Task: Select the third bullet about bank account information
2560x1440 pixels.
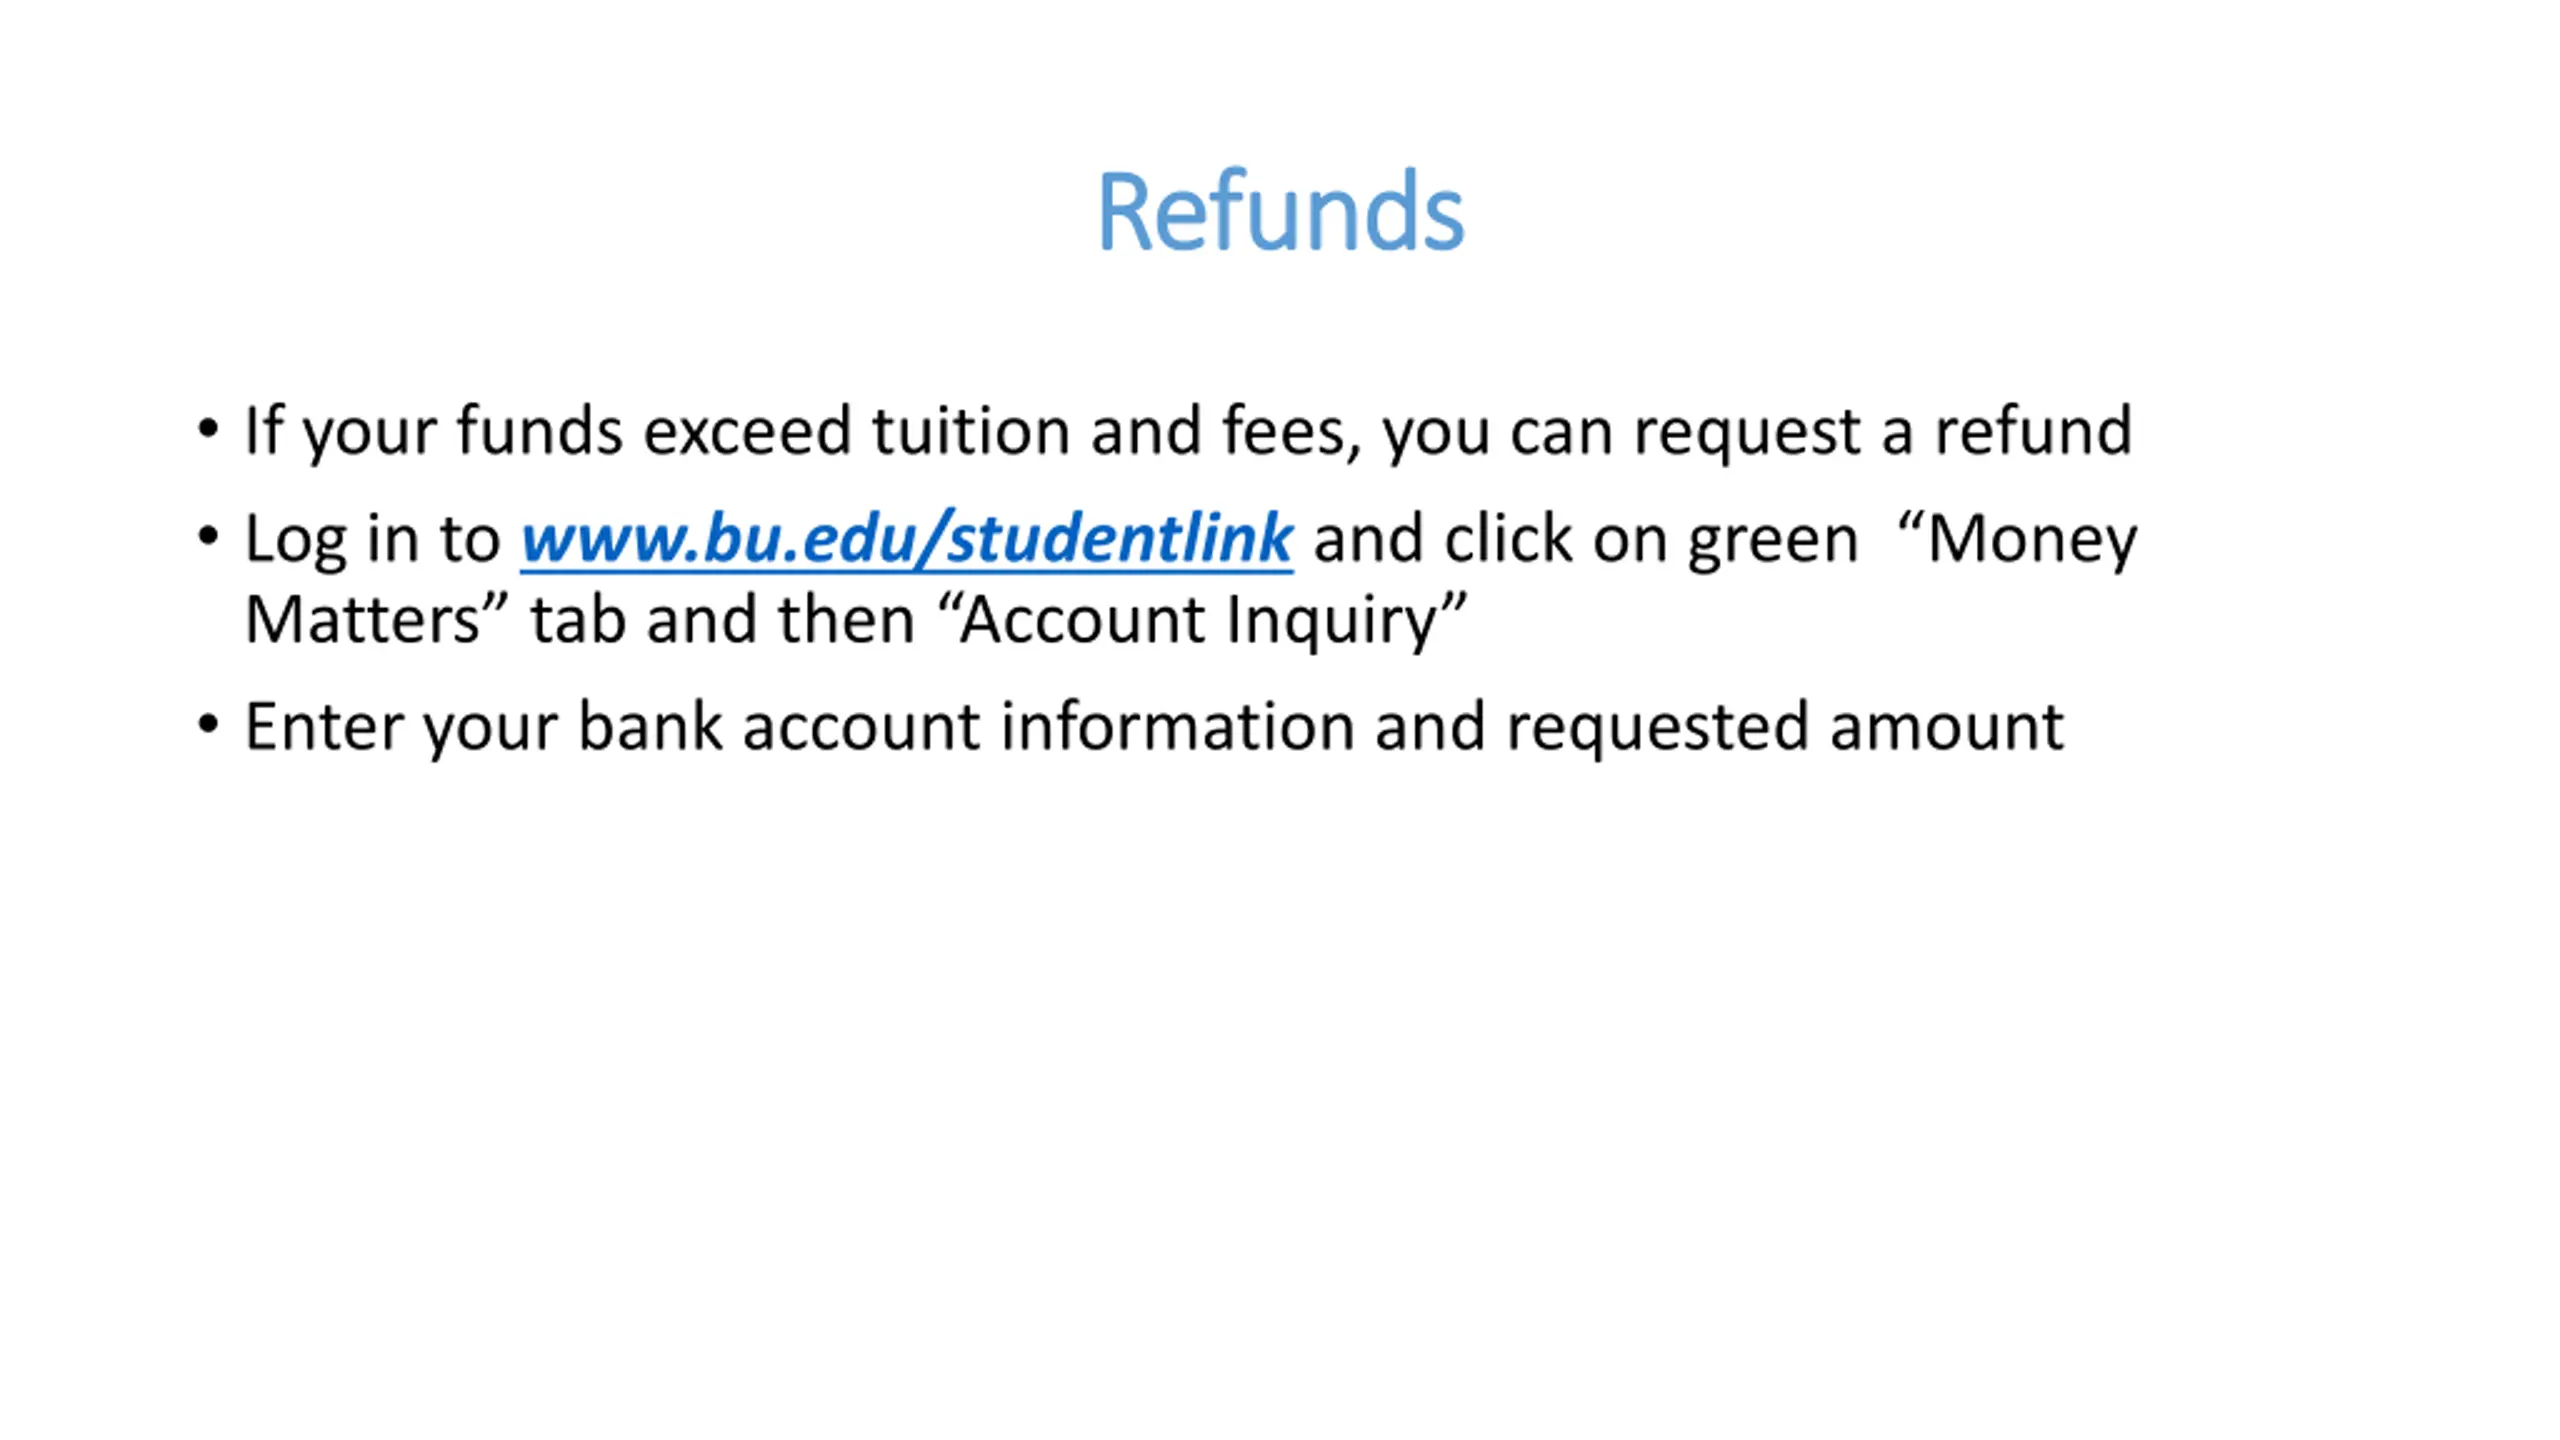Action: click(x=1154, y=727)
